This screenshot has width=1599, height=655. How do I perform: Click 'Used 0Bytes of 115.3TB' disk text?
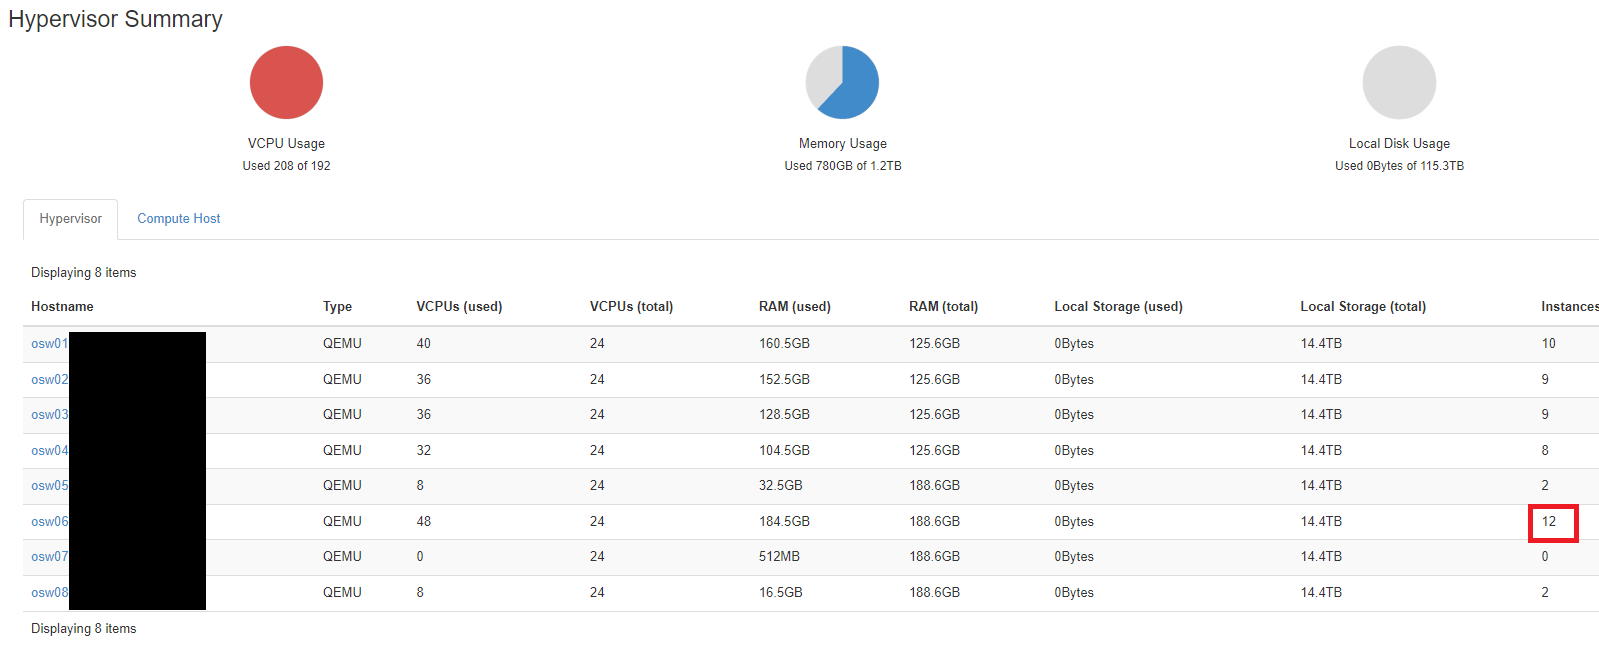[1399, 166]
